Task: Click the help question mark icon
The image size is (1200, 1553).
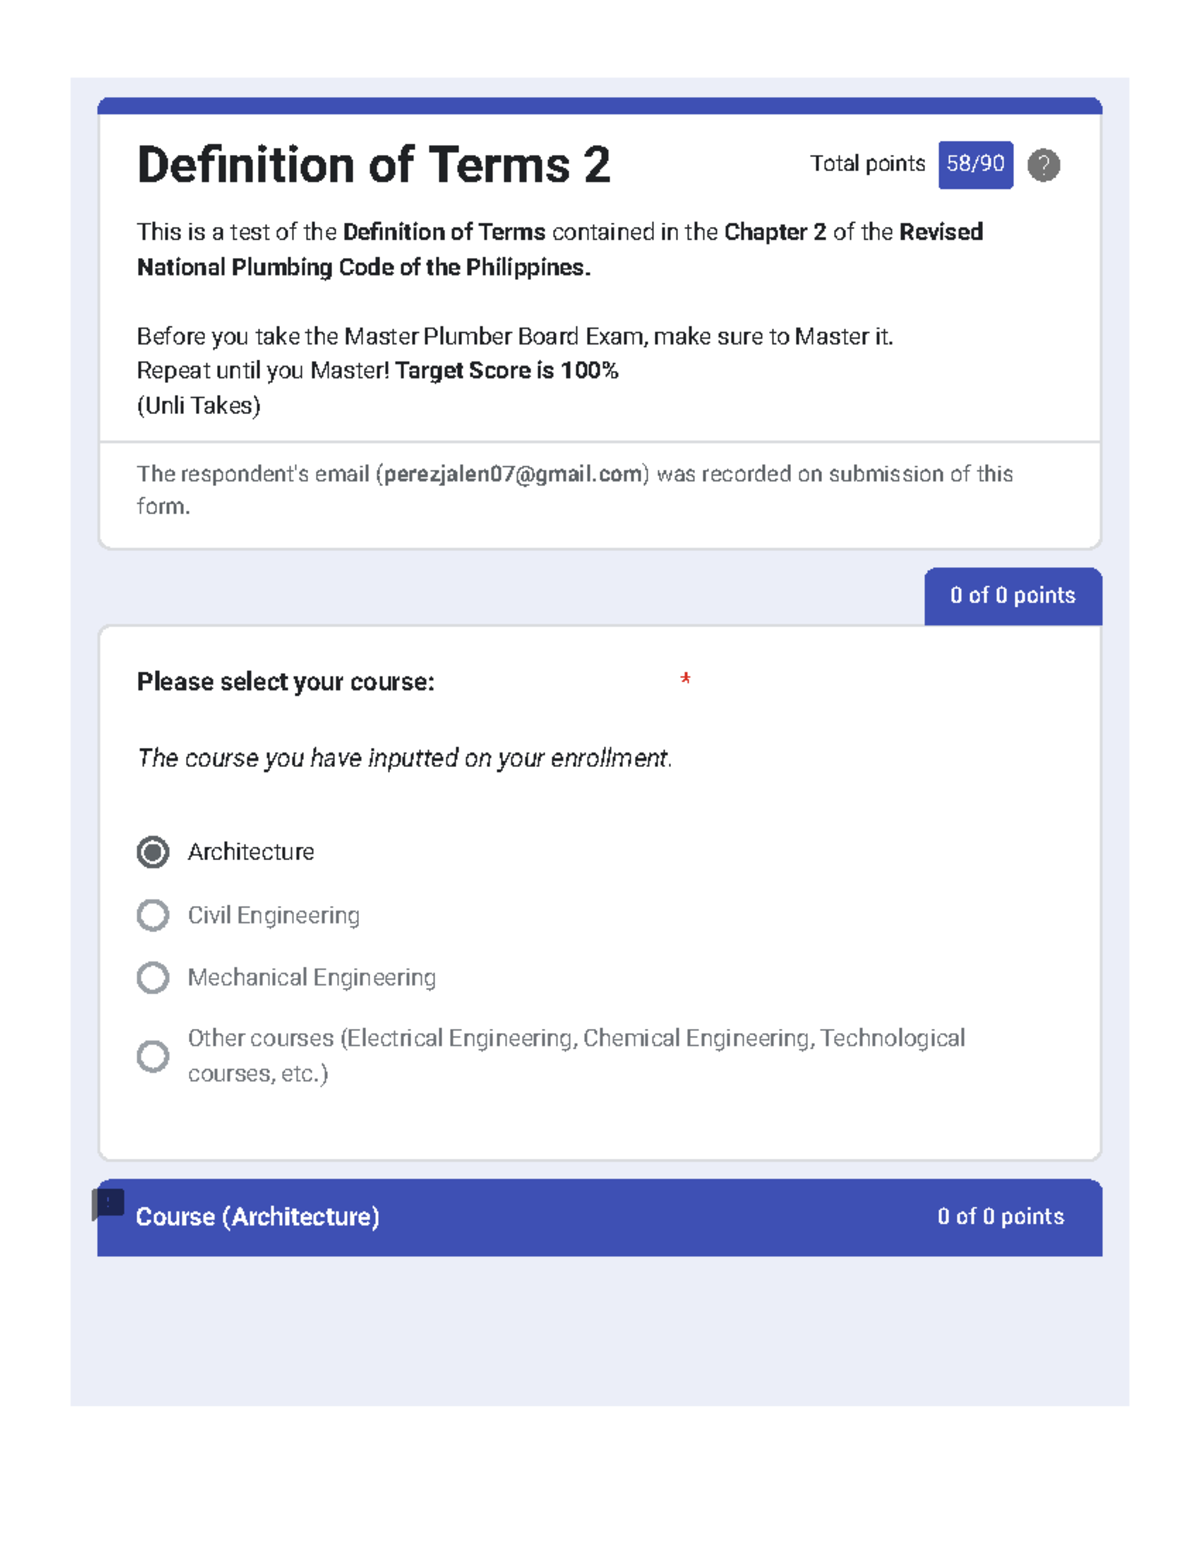Action: [1043, 165]
